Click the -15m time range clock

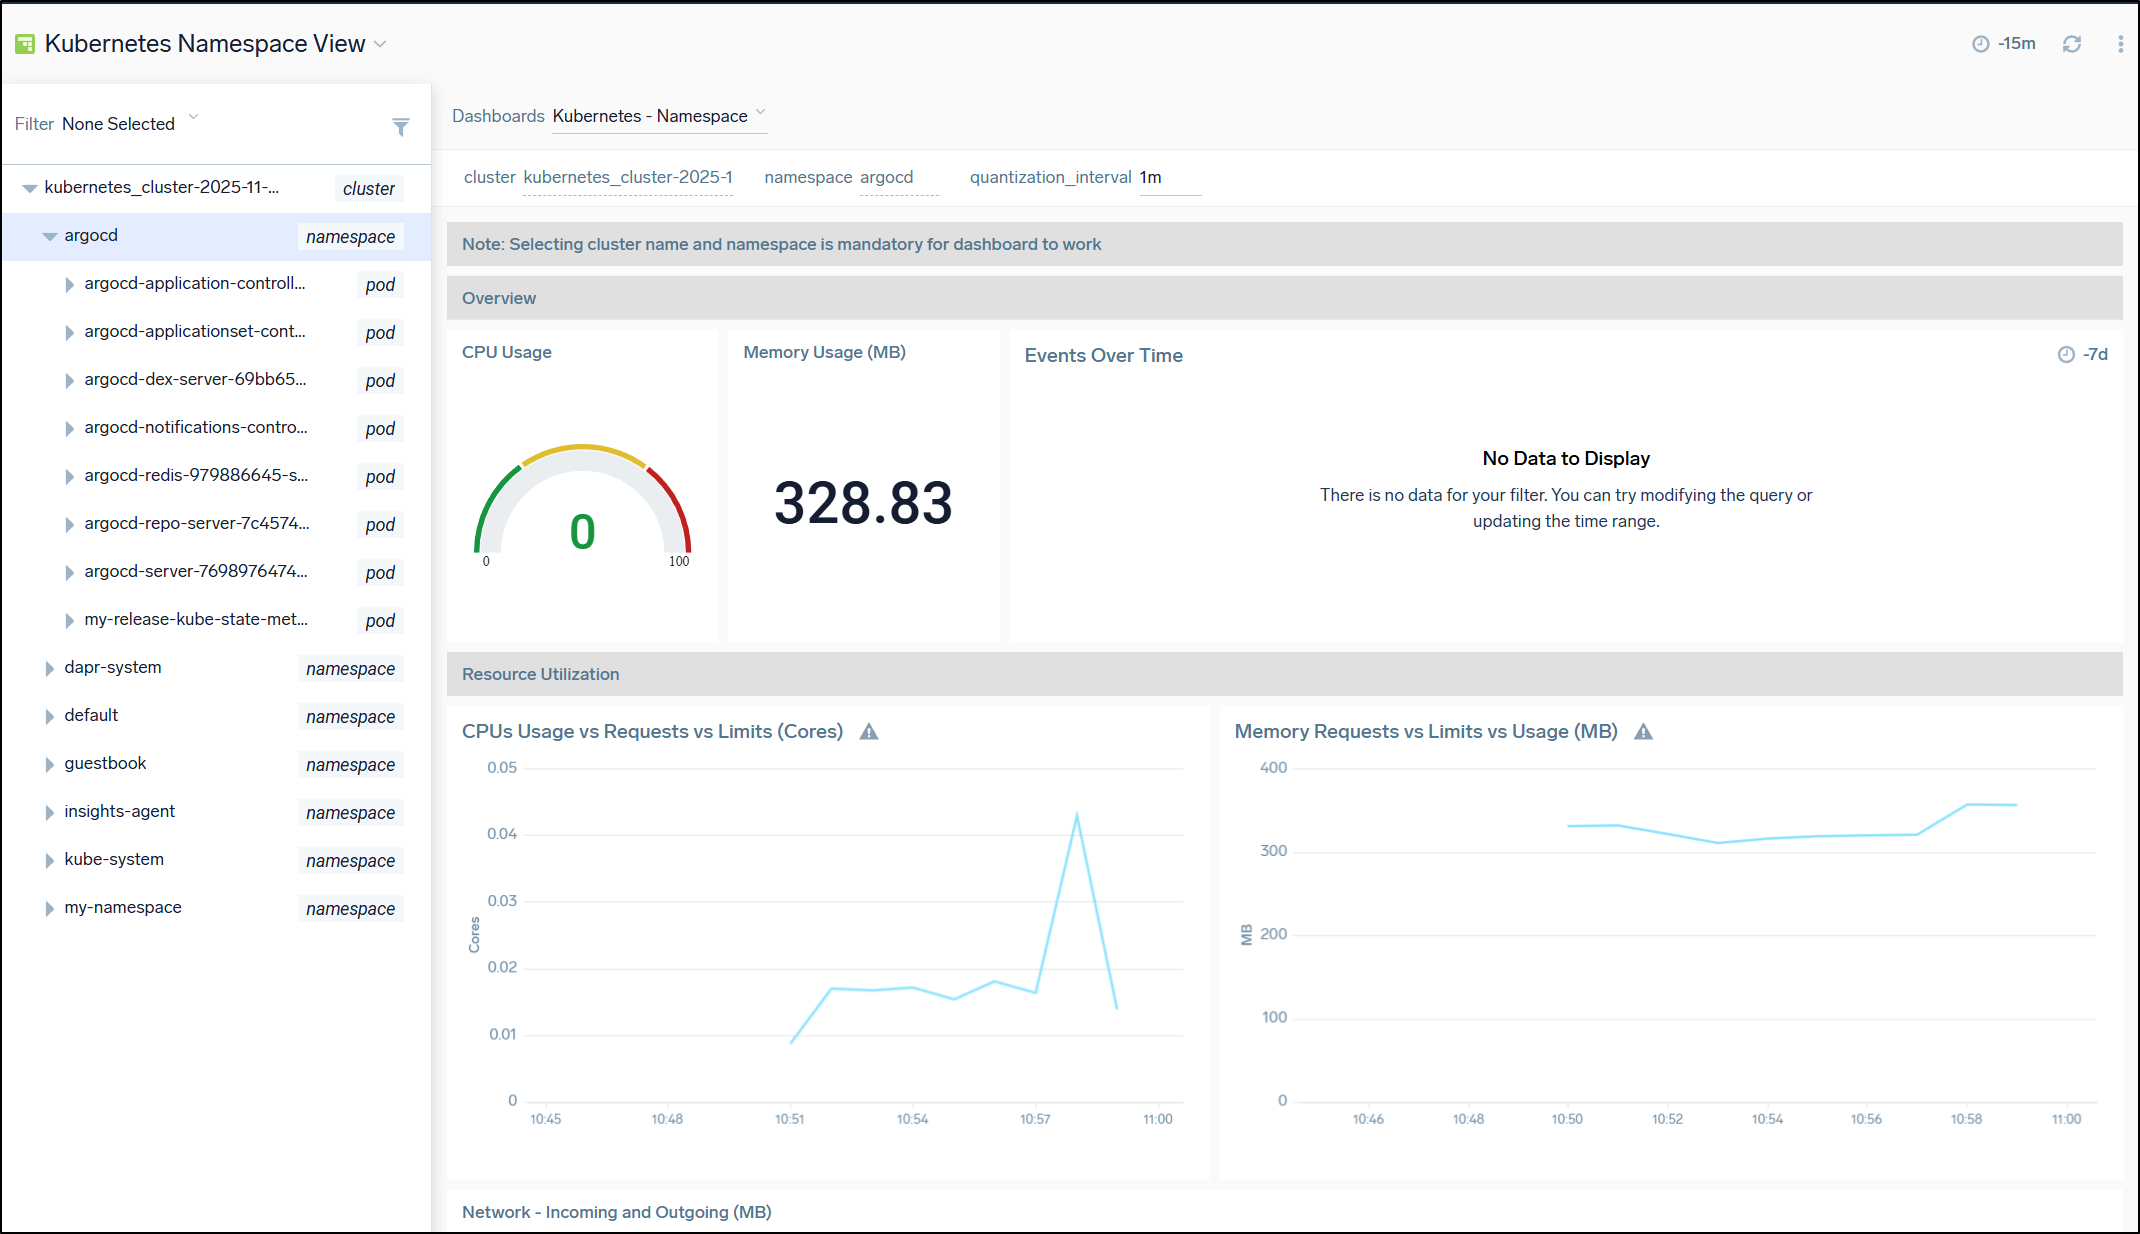(2003, 44)
